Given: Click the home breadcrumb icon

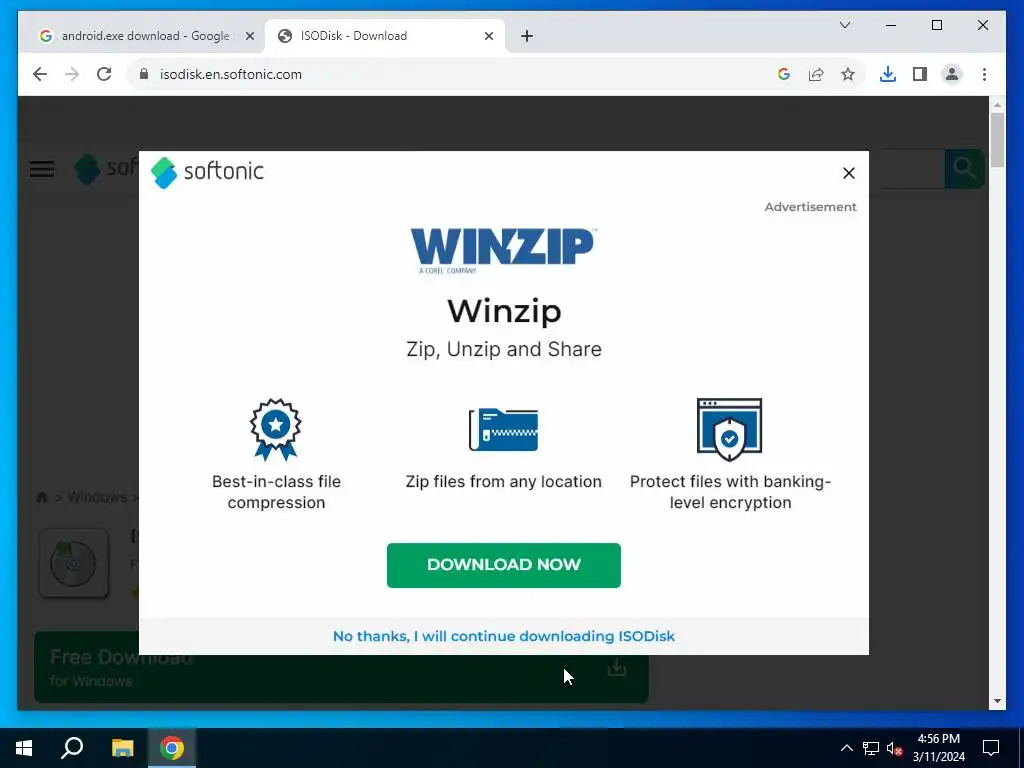Looking at the screenshot, I should (x=42, y=498).
